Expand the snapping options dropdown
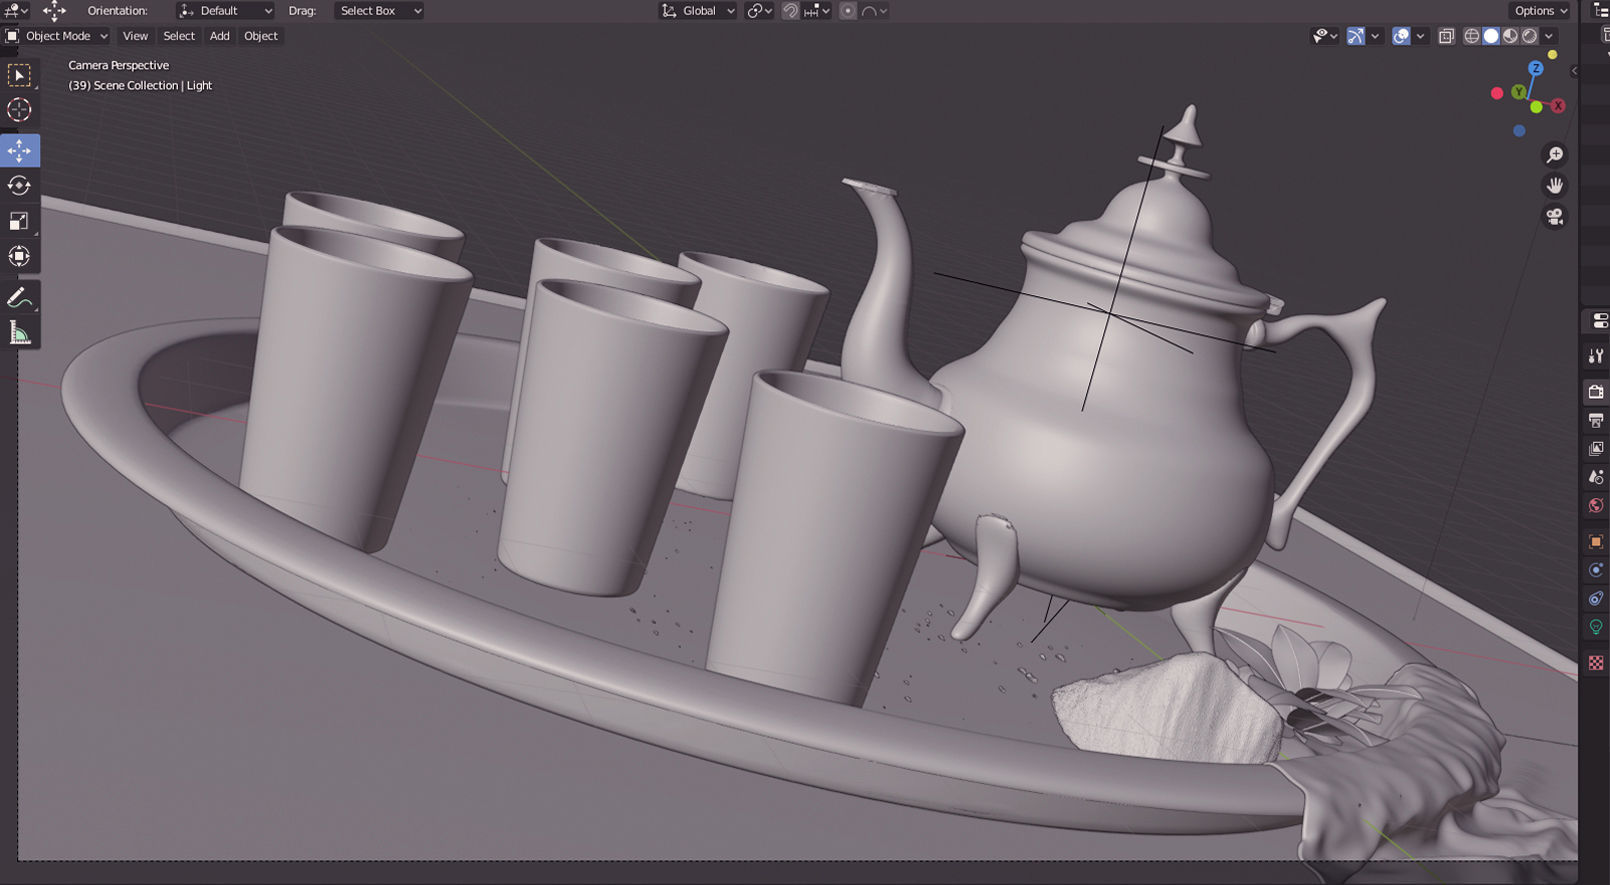1610x885 pixels. tap(817, 11)
